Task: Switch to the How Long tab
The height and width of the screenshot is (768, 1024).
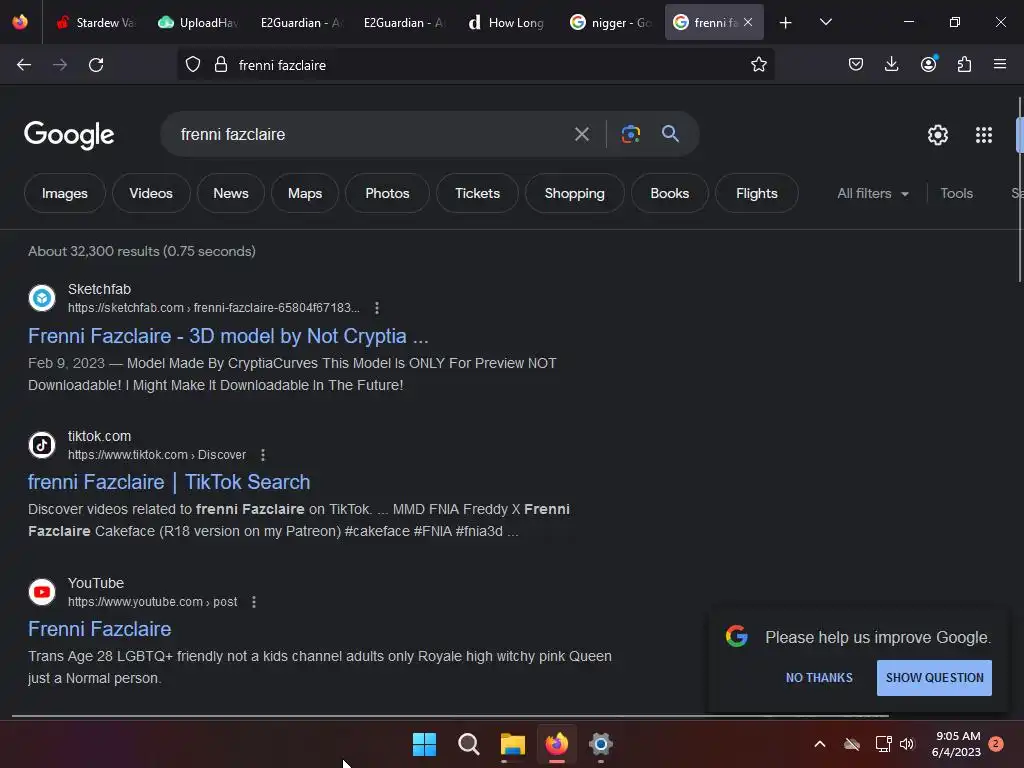Action: point(507,22)
